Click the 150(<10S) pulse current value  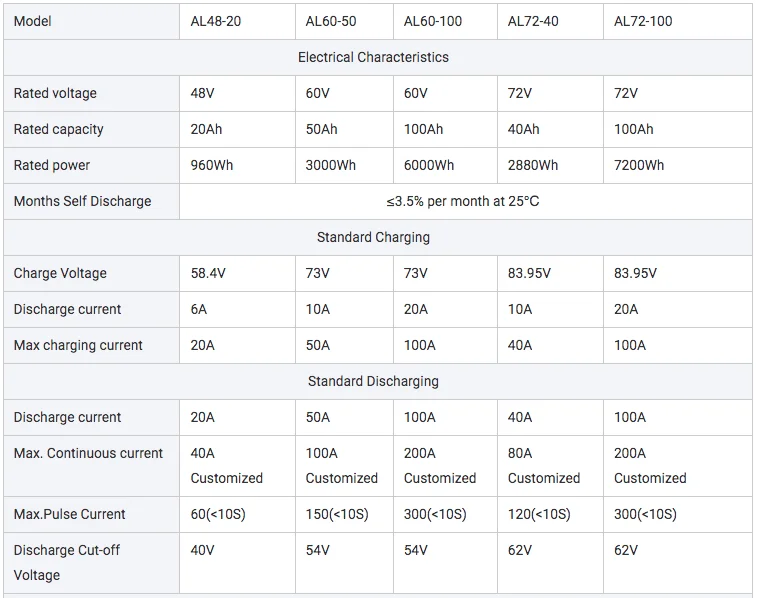point(337,514)
